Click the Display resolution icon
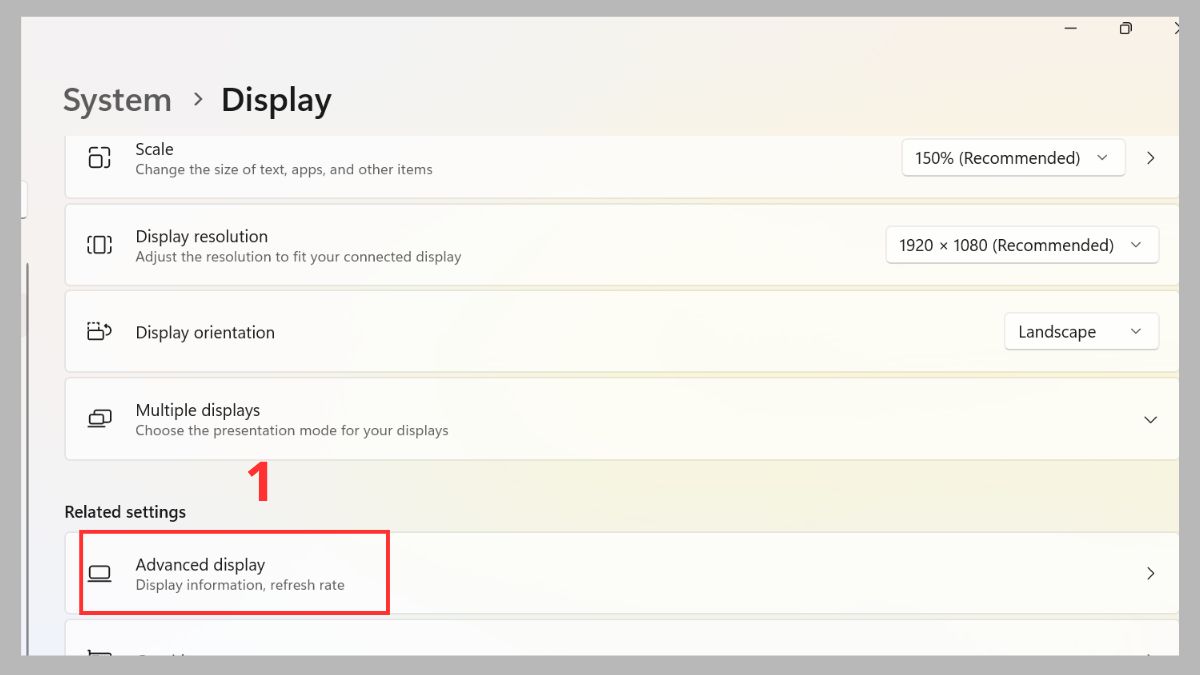Screen dimensions: 1200x675 point(99,245)
